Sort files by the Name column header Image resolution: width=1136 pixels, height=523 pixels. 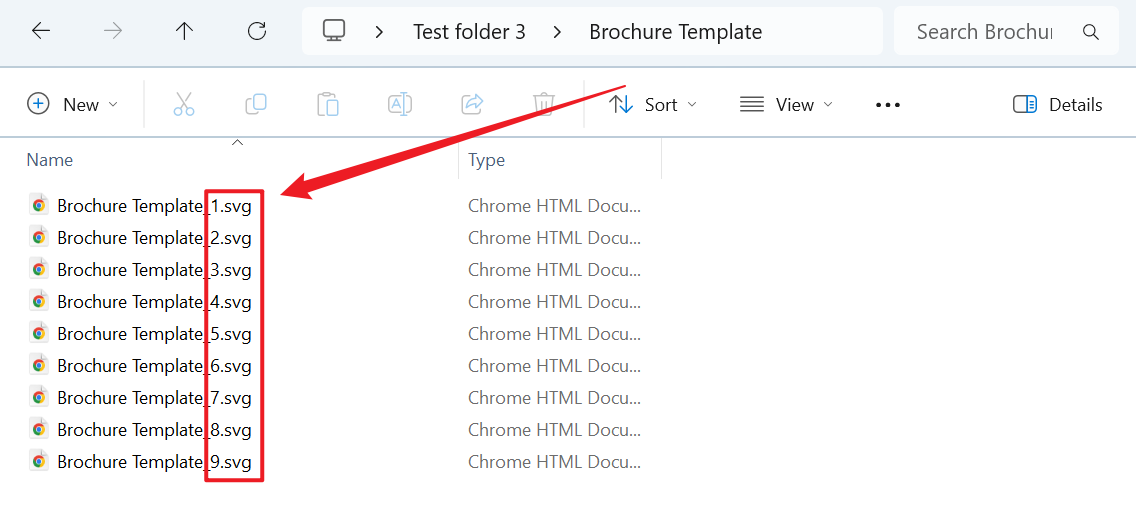(50, 160)
